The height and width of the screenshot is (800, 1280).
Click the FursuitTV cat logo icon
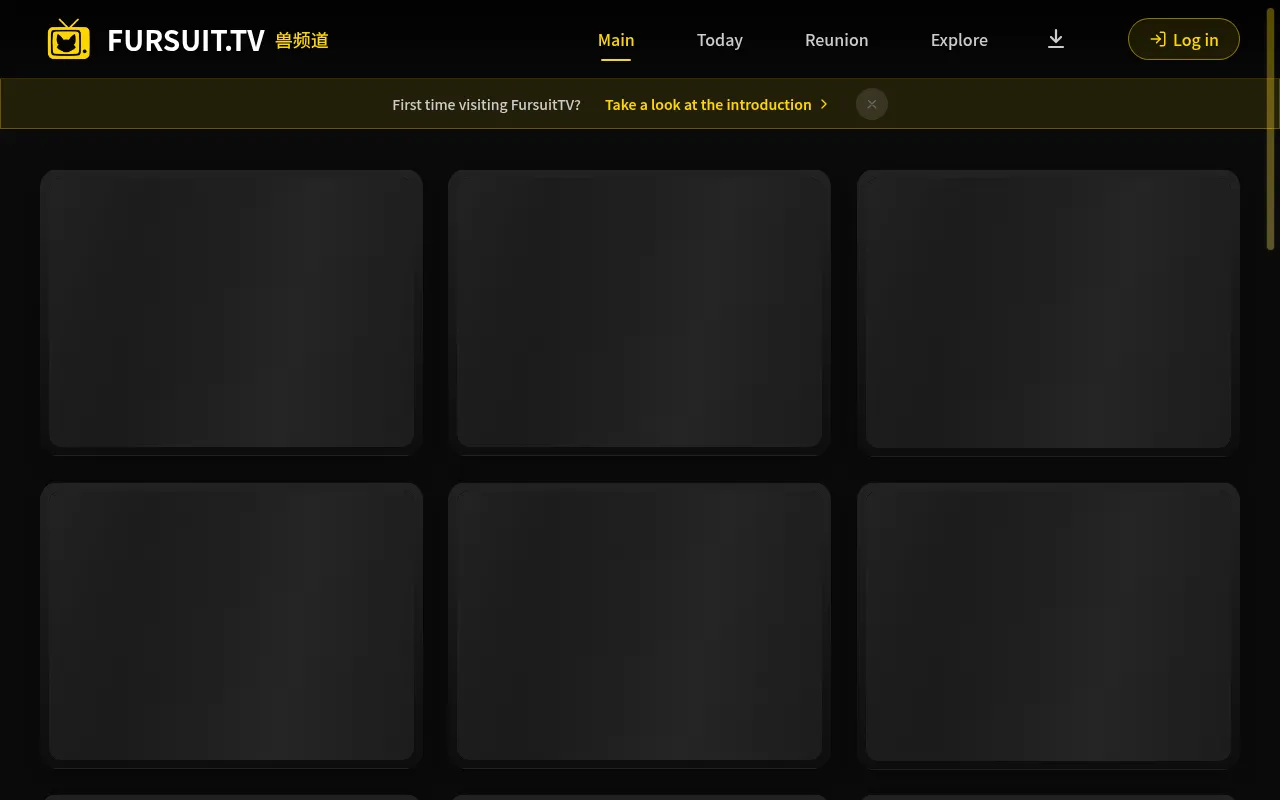(x=69, y=39)
